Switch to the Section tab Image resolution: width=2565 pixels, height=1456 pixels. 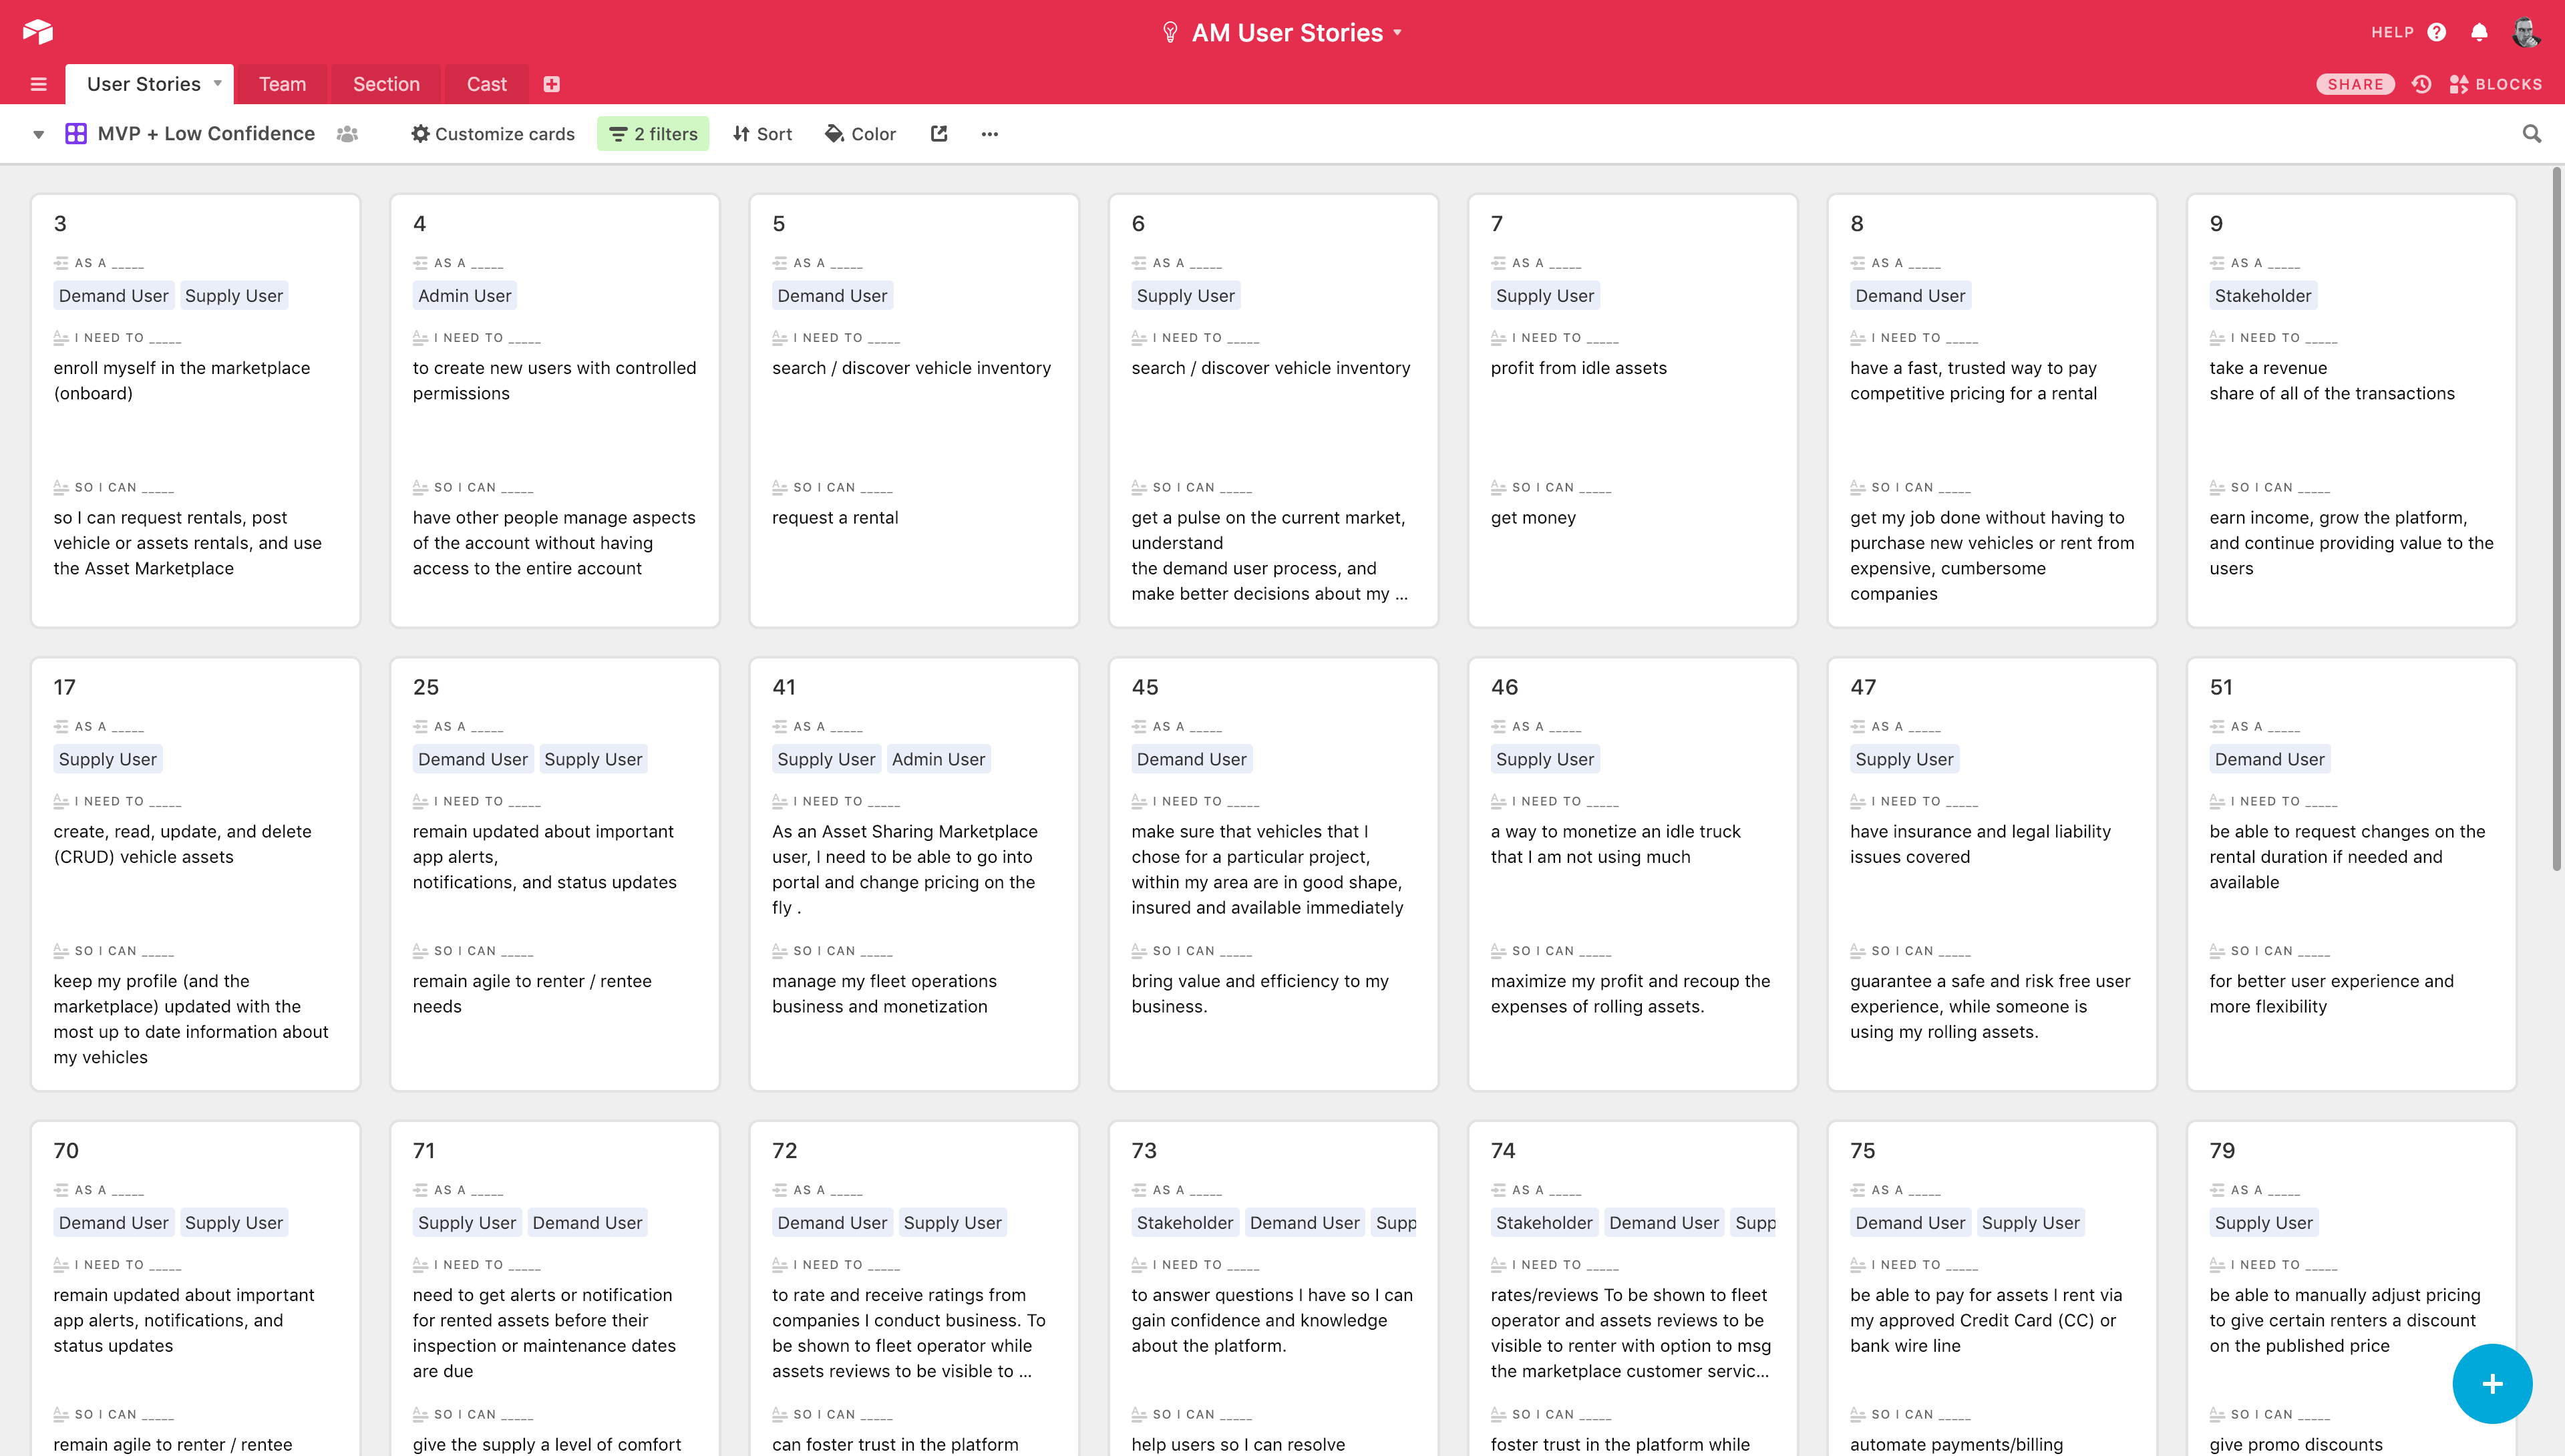(386, 84)
